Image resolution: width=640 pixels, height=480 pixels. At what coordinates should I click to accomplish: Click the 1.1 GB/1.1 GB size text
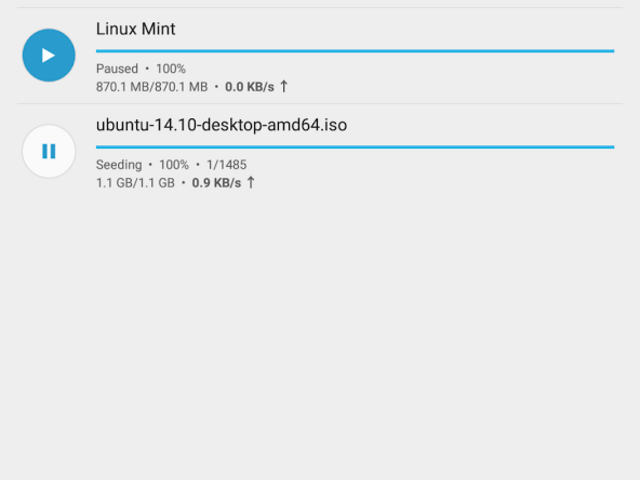[135, 183]
